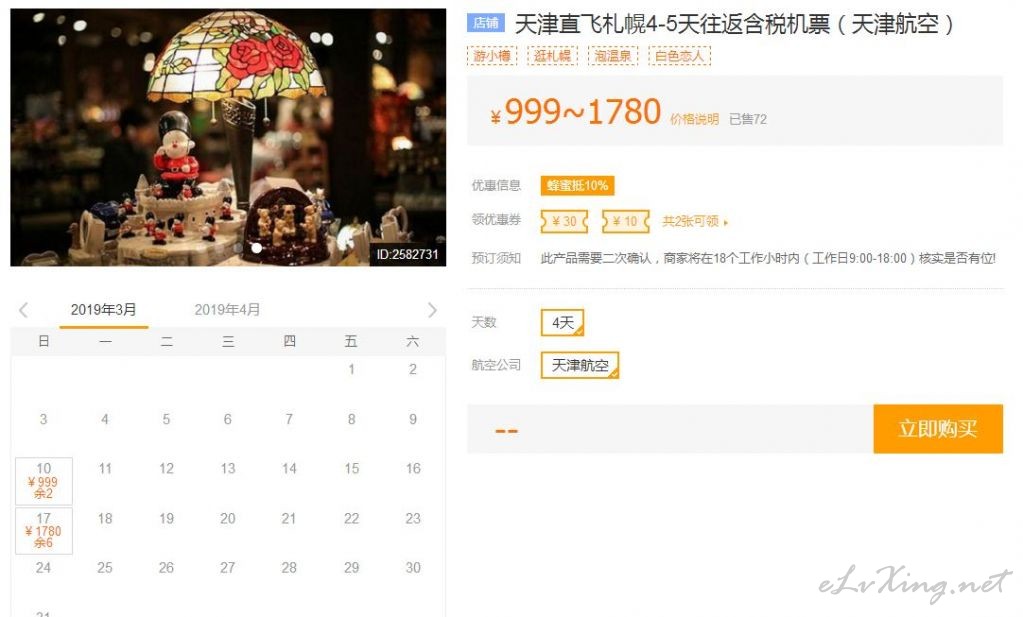
Task: Switch to 2019年4月 month tab
Action: (x=227, y=310)
